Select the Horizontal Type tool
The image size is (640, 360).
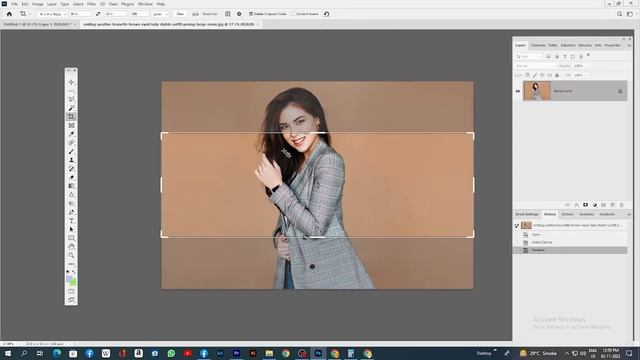coord(71,221)
